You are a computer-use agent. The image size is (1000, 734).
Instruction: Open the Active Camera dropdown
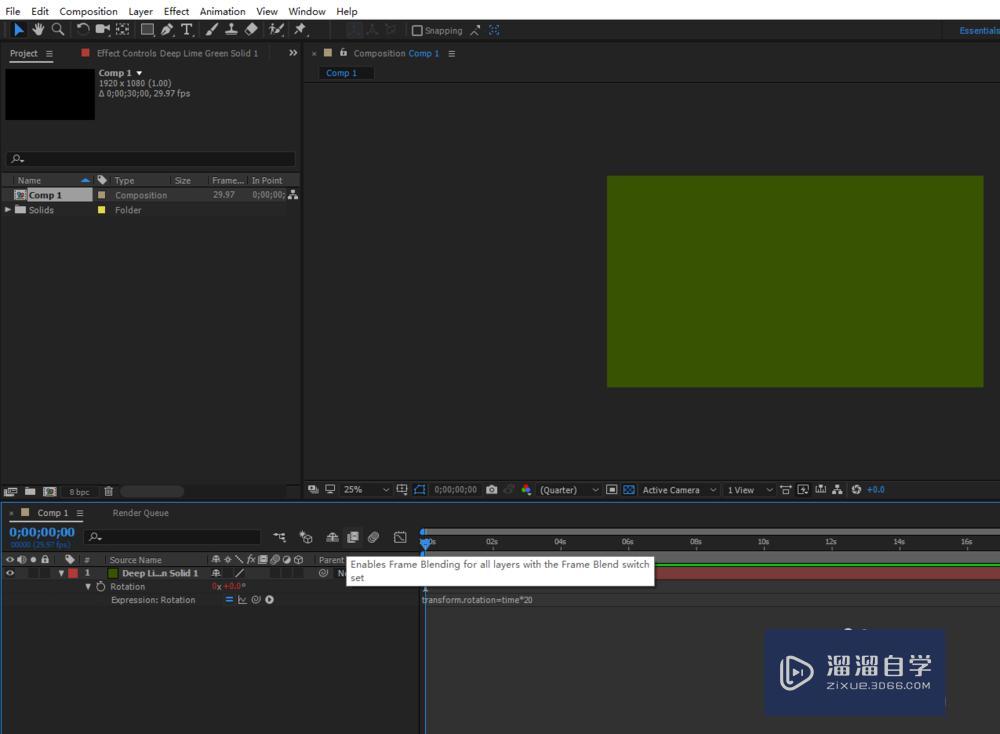679,490
